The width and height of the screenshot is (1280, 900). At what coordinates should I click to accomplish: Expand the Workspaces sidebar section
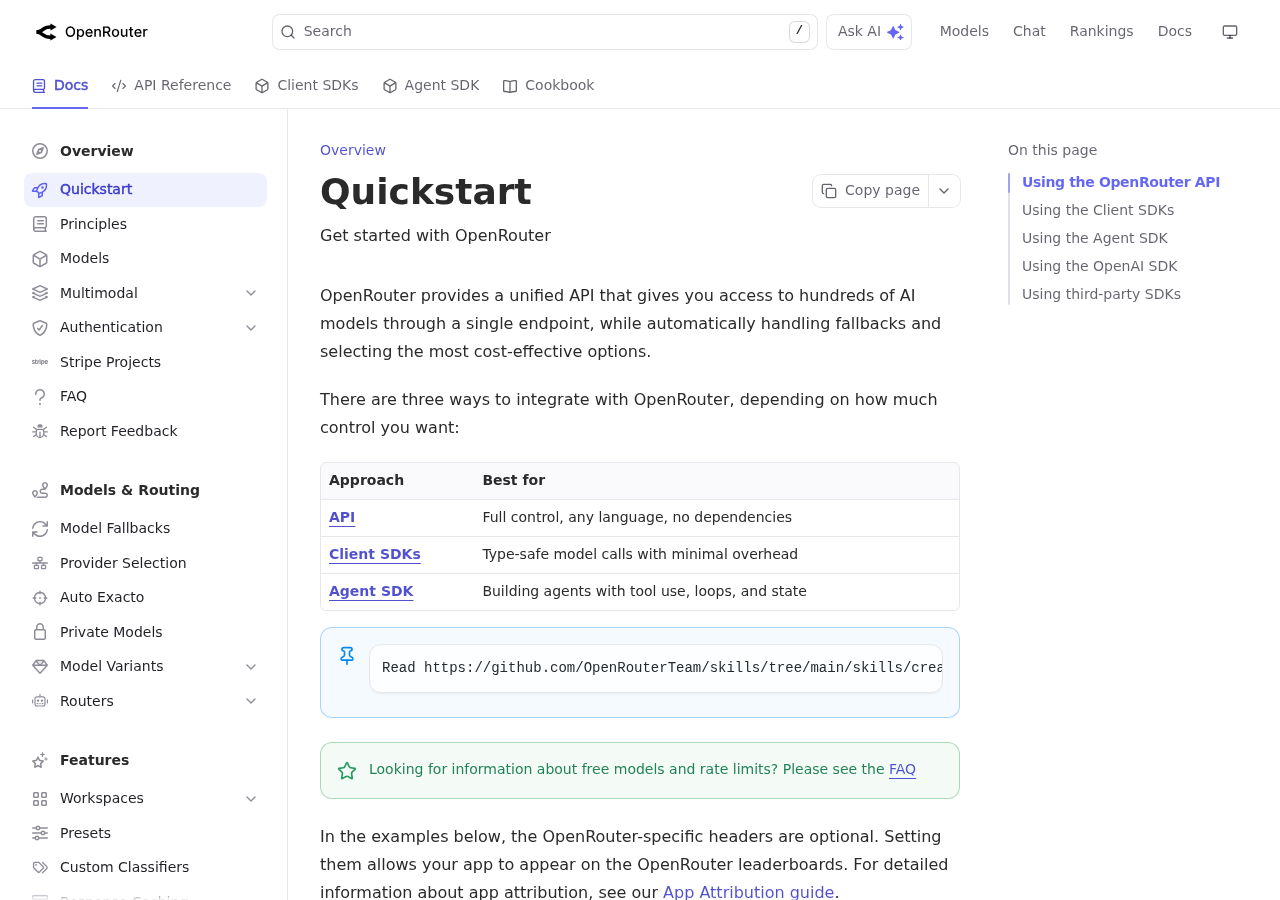[251, 799]
